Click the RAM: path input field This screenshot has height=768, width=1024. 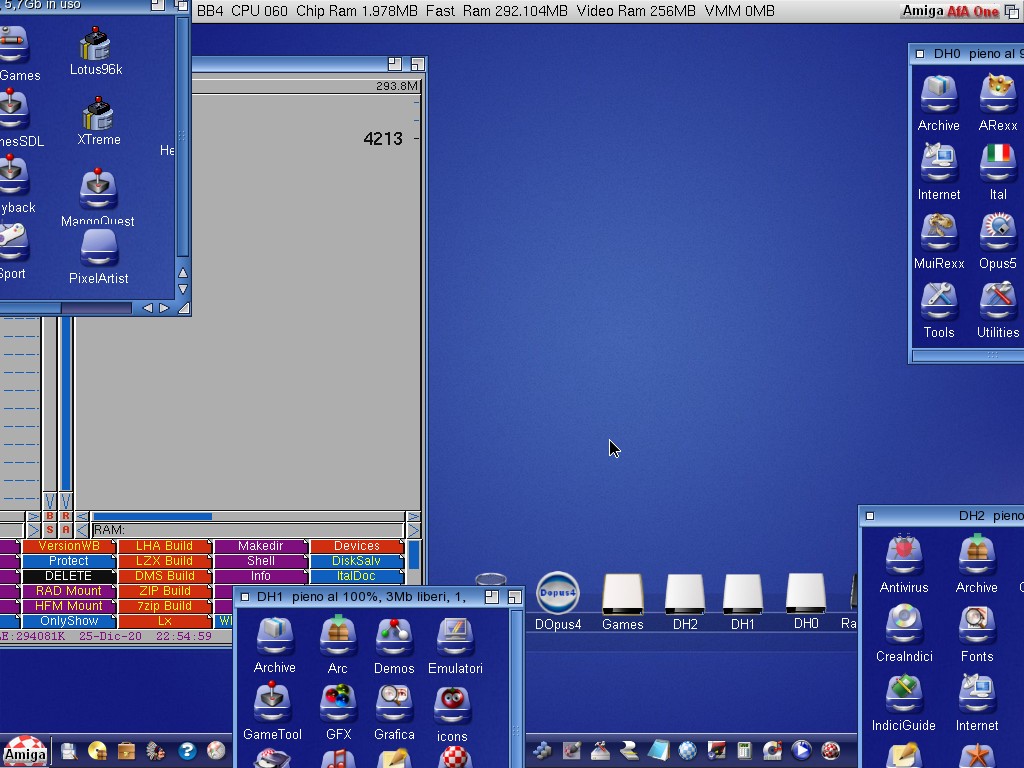coord(246,530)
